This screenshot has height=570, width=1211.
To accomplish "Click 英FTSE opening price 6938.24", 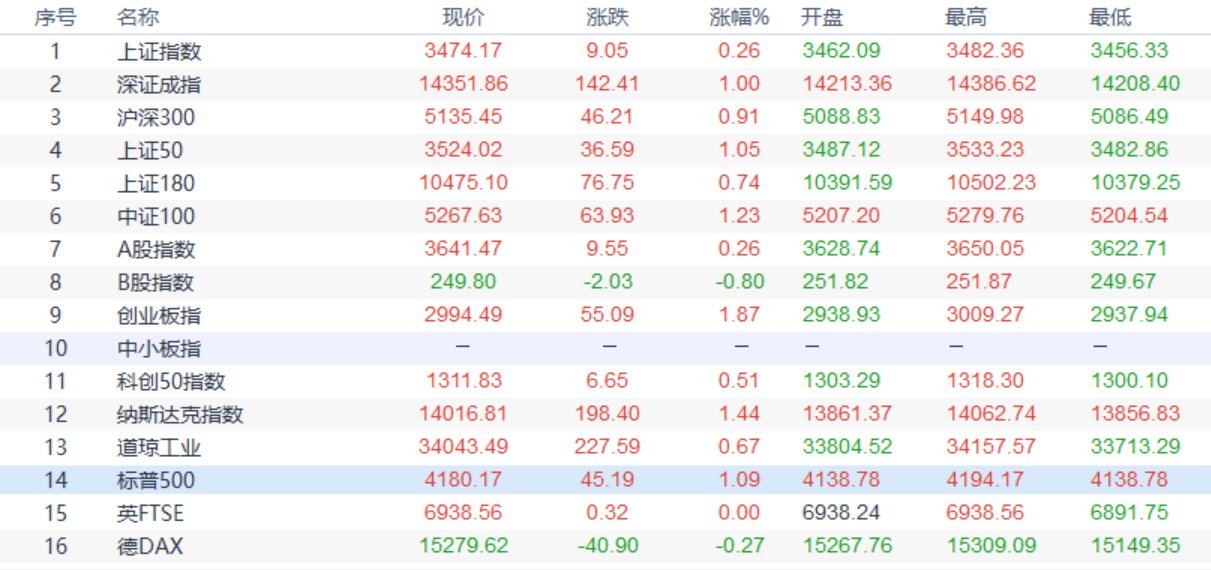I will [841, 512].
